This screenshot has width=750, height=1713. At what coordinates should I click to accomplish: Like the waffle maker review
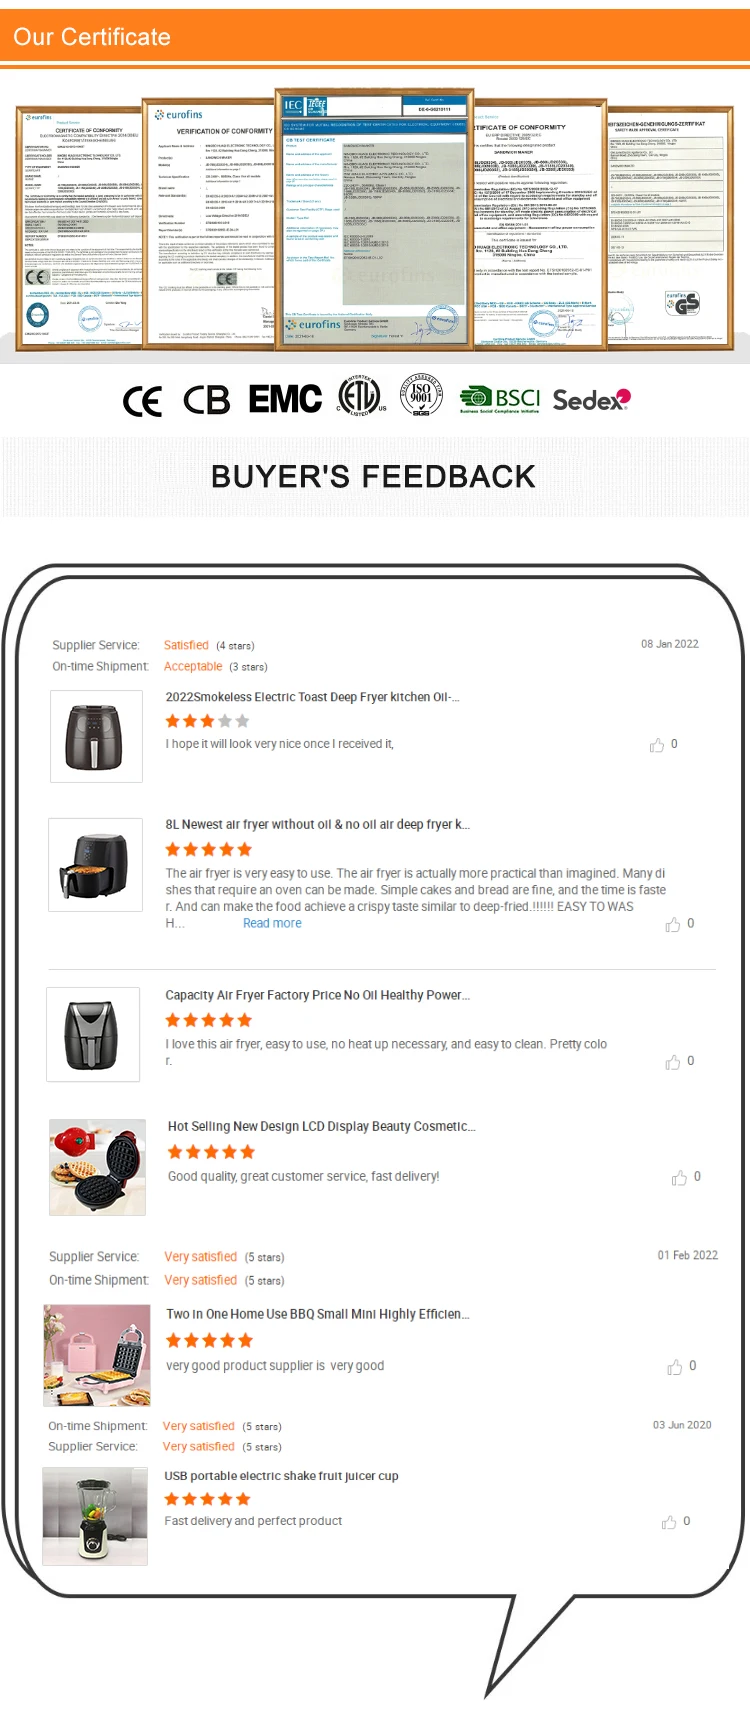tap(679, 1178)
